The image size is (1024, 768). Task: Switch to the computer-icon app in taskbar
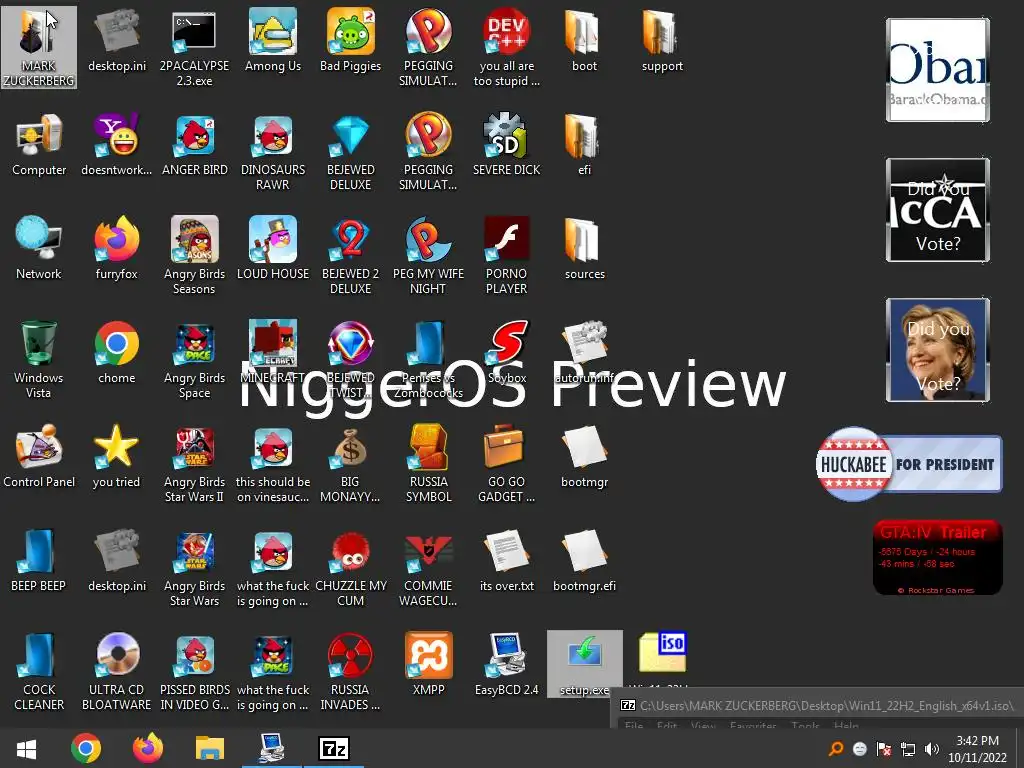[x=272, y=748]
